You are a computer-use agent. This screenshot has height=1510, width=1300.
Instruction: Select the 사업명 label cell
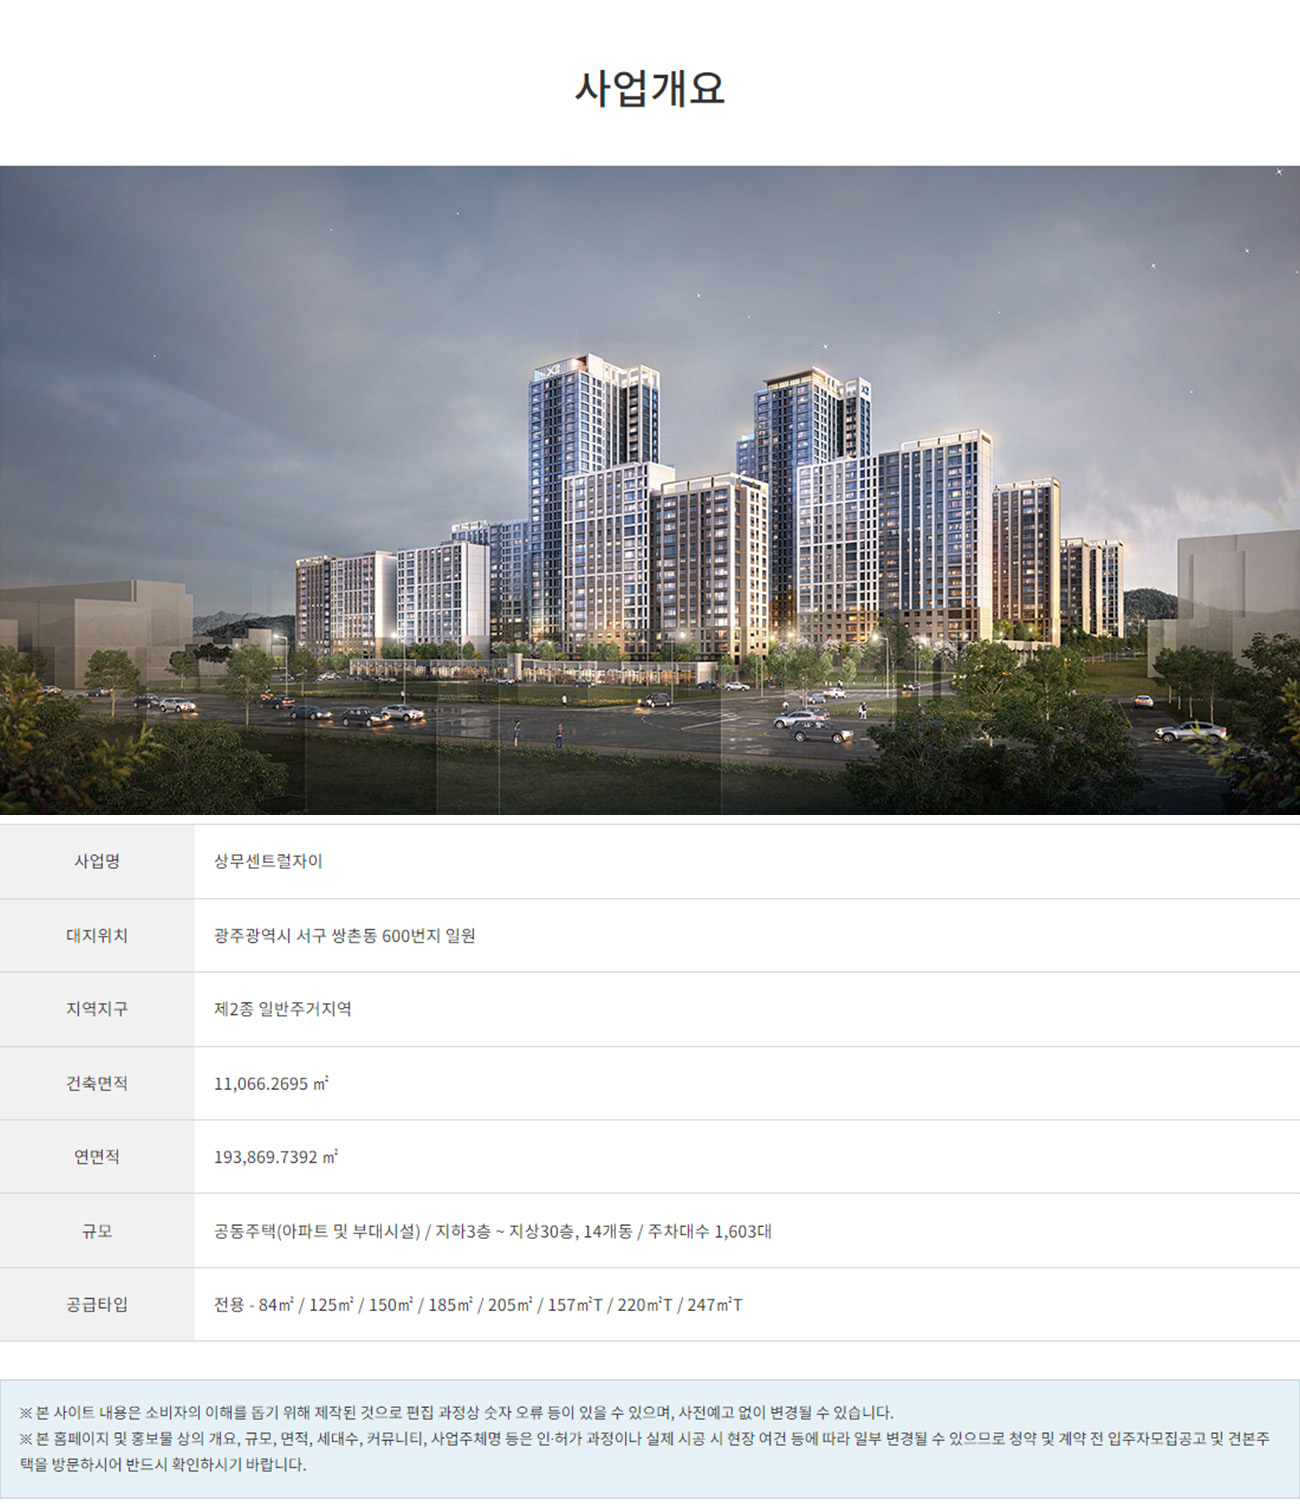pos(97,861)
